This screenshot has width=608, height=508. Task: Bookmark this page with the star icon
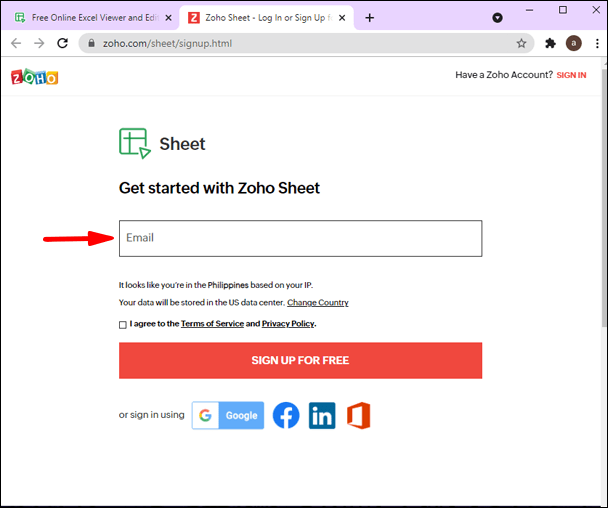[x=521, y=43]
